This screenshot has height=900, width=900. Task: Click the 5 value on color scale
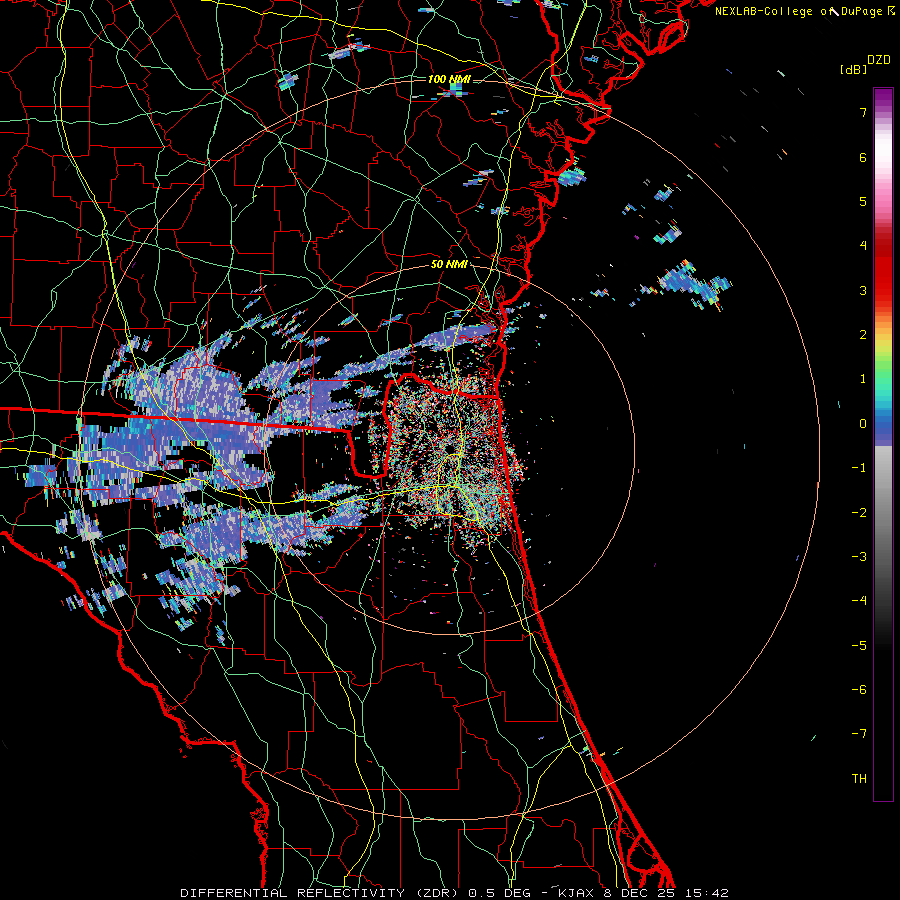(863, 201)
